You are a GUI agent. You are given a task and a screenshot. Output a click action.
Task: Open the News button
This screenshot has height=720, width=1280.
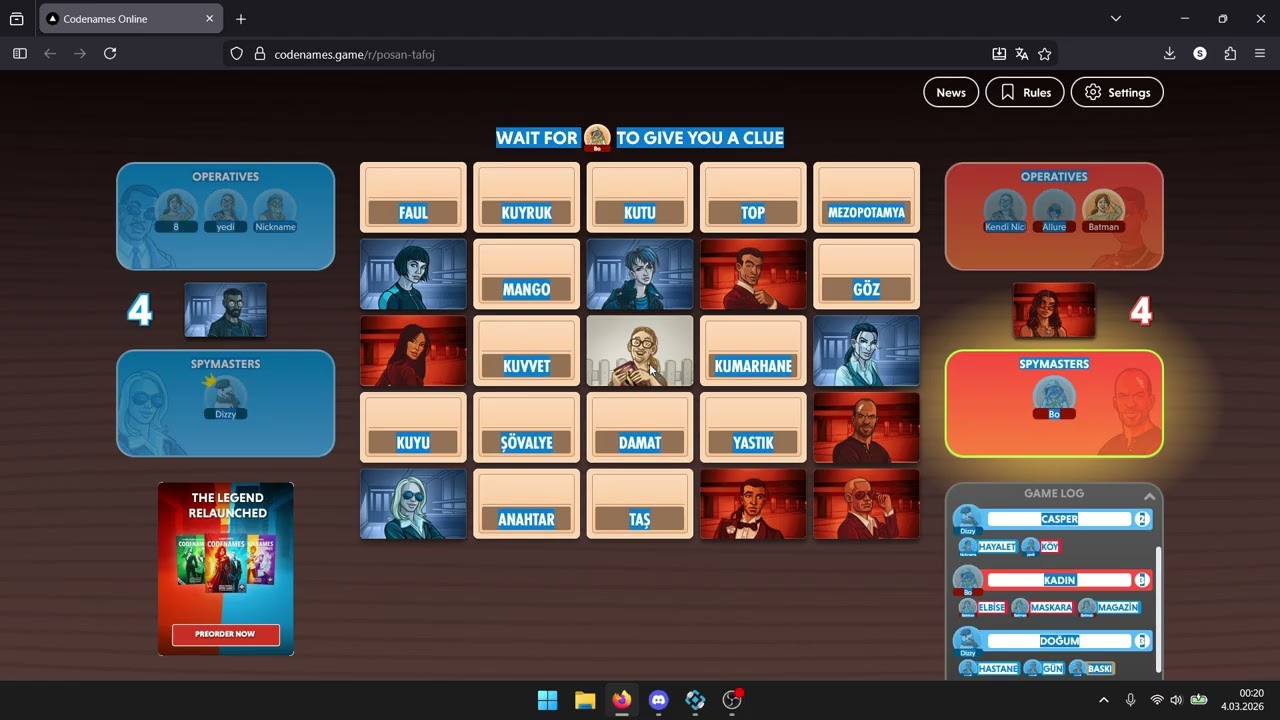951,92
